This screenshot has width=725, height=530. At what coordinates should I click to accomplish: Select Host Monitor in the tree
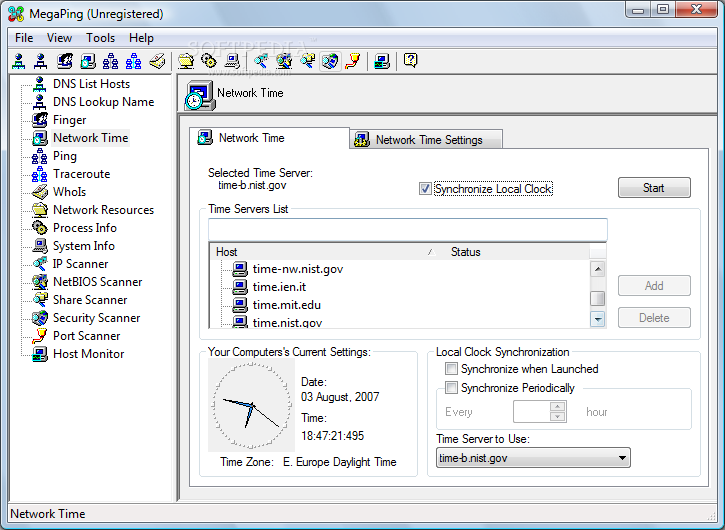(x=88, y=354)
